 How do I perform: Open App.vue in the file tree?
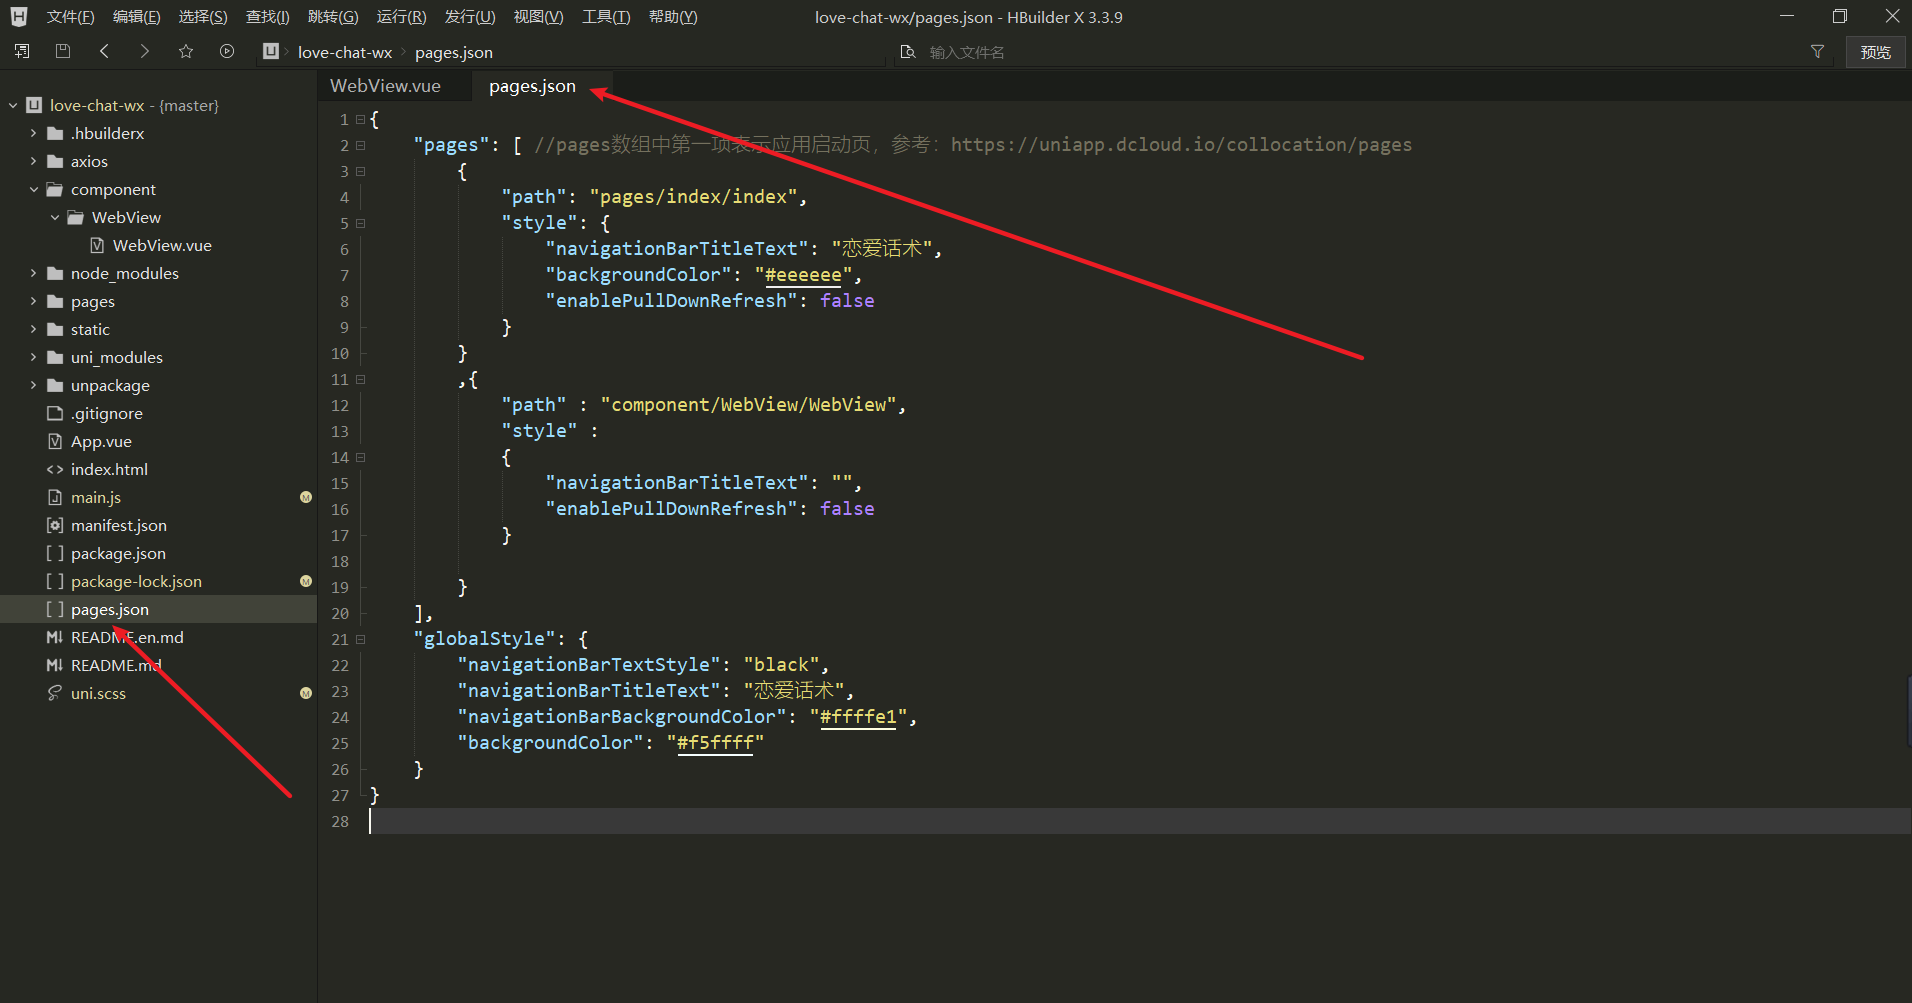(x=158, y=441)
